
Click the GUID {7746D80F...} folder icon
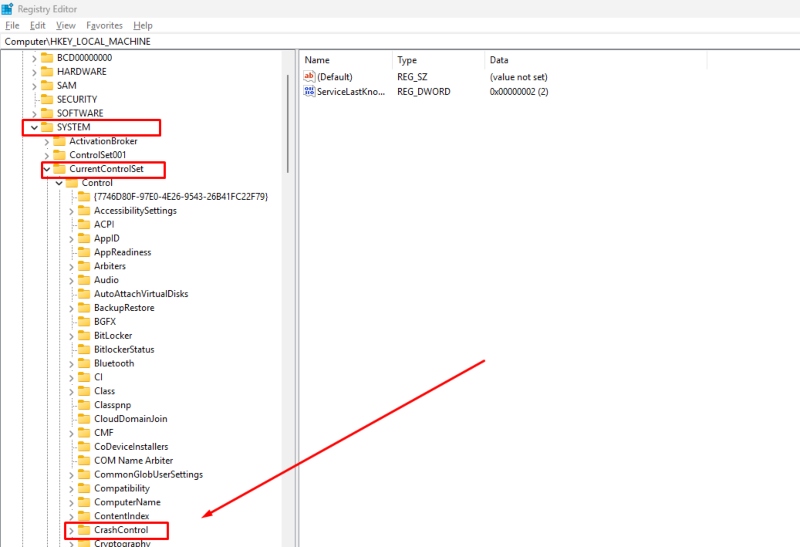pyautogui.click(x=84, y=196)
